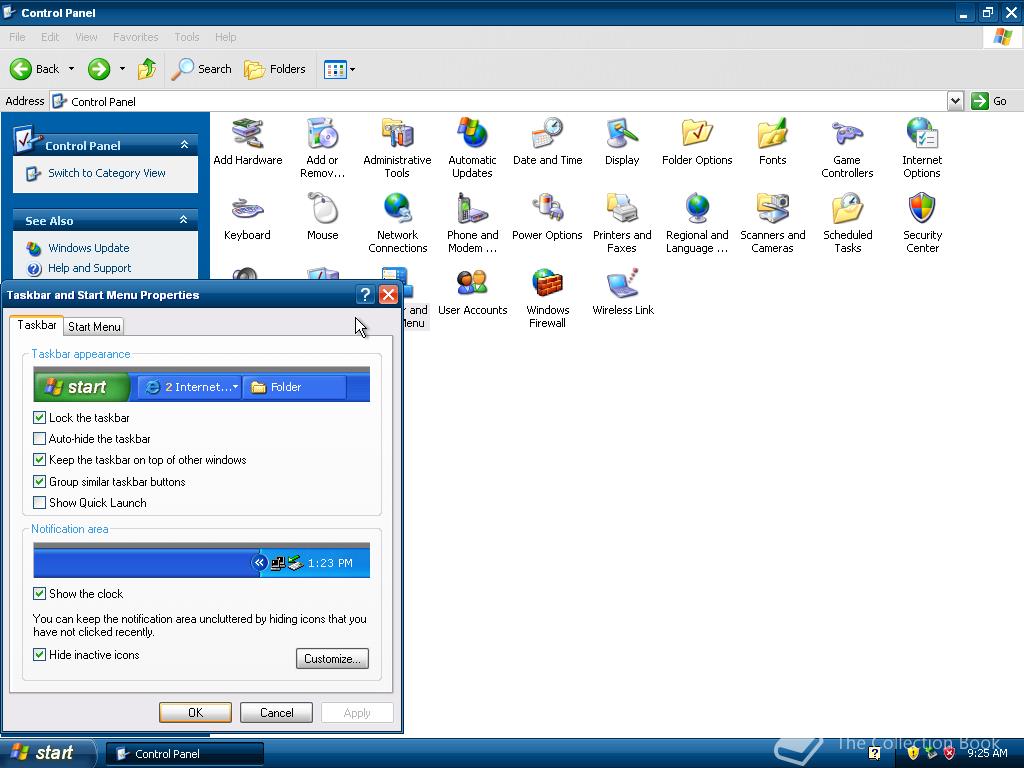Toggle Group similar taskbar buttons
Screen dimensions: 1024x768
point(39,481)
